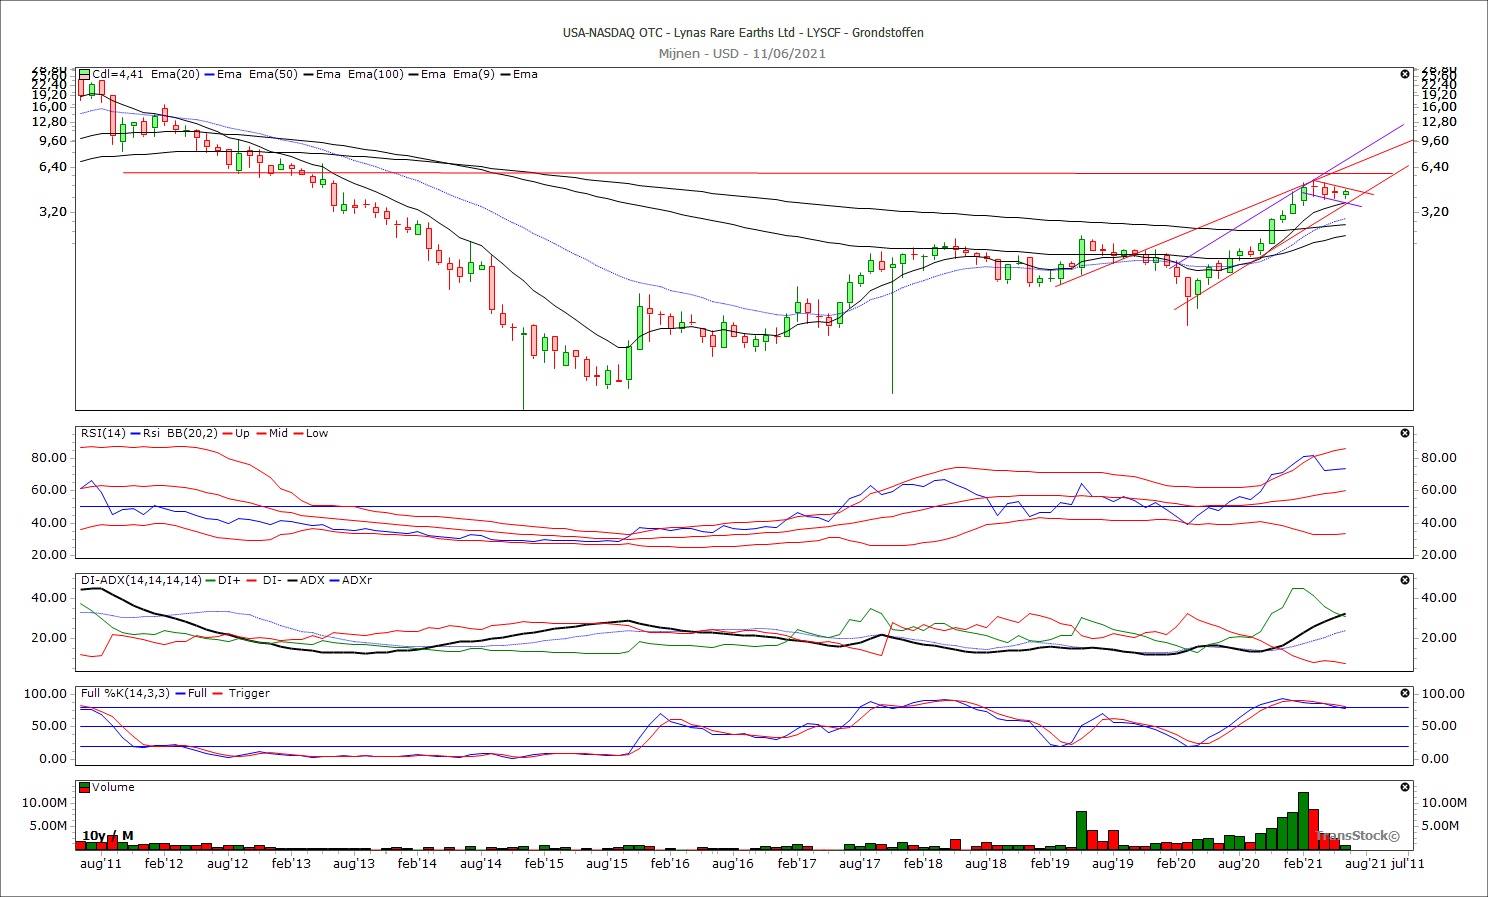Click the RSI(14) panel label
Screen dimensions: 1488x897
coord(103,433)
